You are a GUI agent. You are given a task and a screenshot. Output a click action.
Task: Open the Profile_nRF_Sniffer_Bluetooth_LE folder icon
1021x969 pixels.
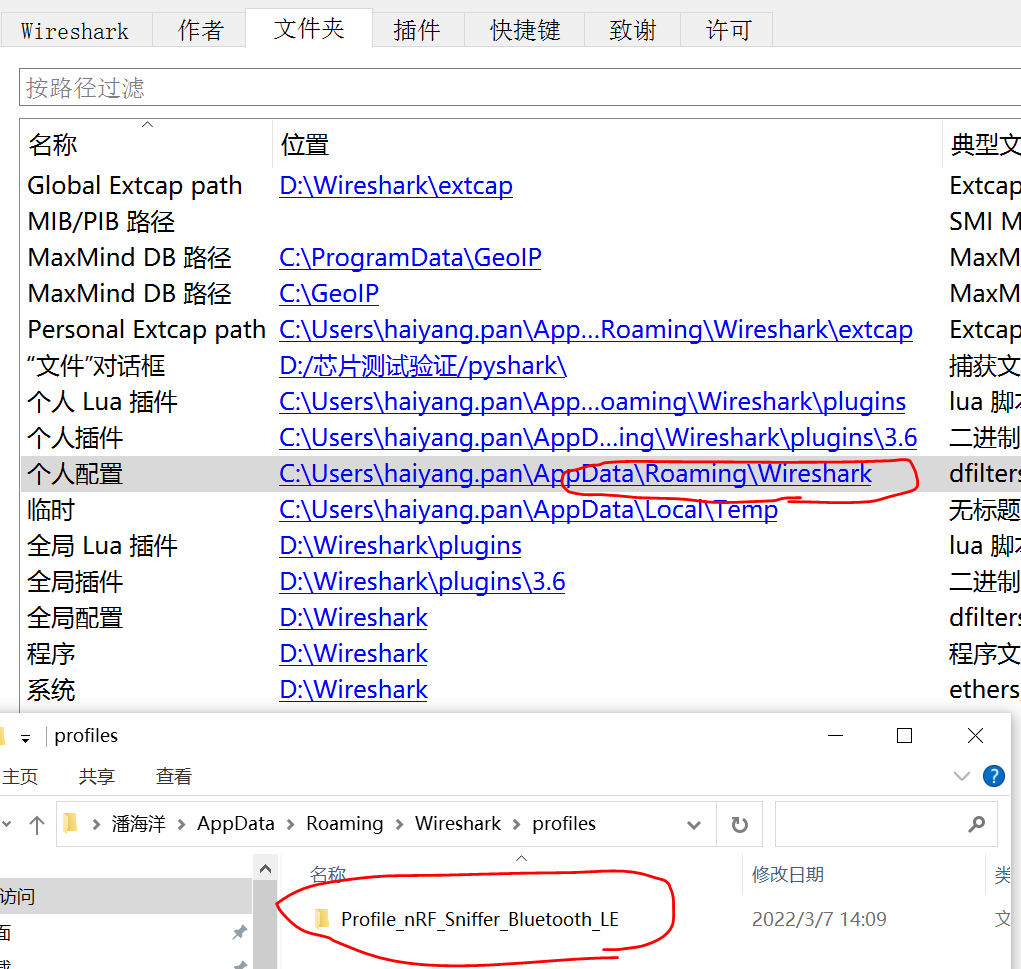324,917
